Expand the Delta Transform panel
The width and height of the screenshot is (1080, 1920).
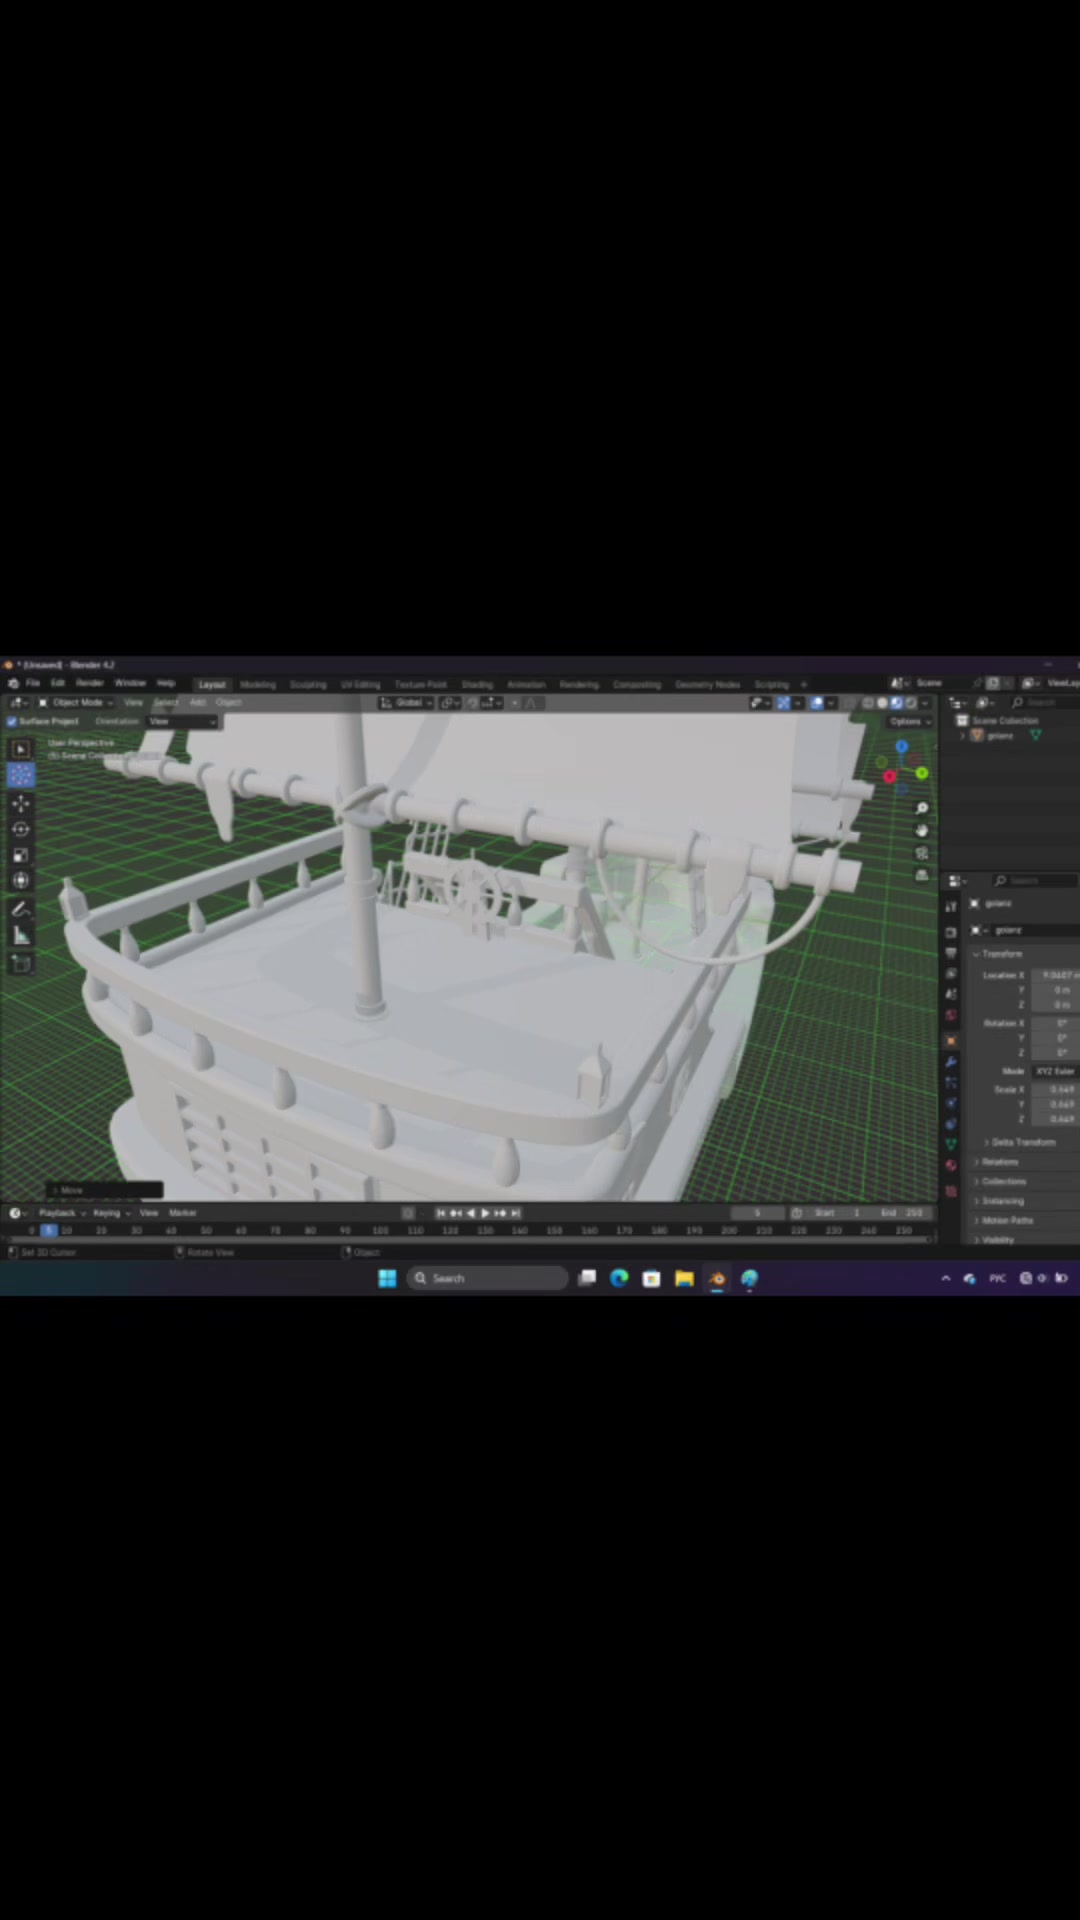[x=1021, y=1142]
